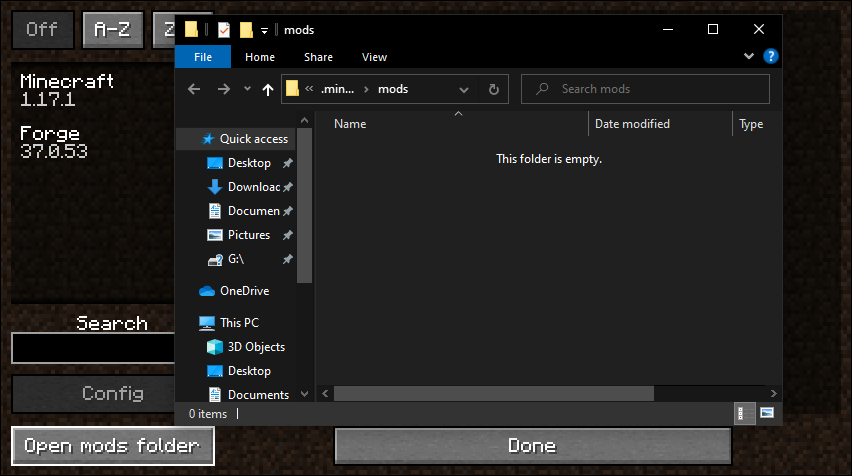
Task: Minimize the mods Explorer window
Action: [x=668, y=29]
